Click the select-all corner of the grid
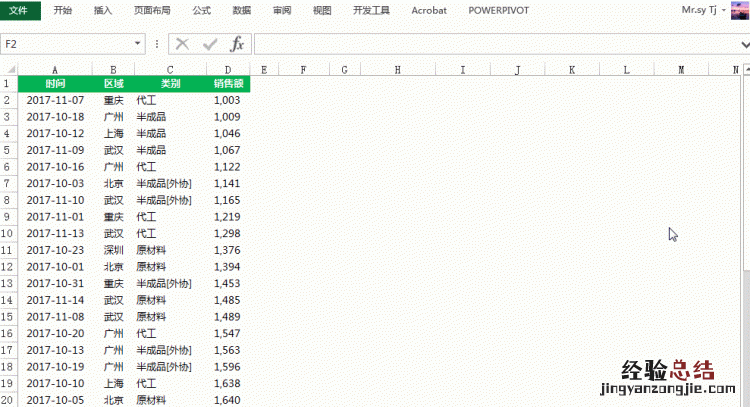Image resolution: width=750 pixels, height=407 pixels. click(8, 70)
